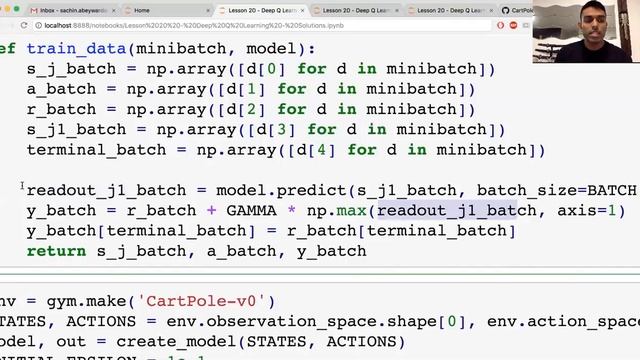Click the r_batch assignment line
The height and width of the screenshot is (360, 640).
click(x=251, y=110)
